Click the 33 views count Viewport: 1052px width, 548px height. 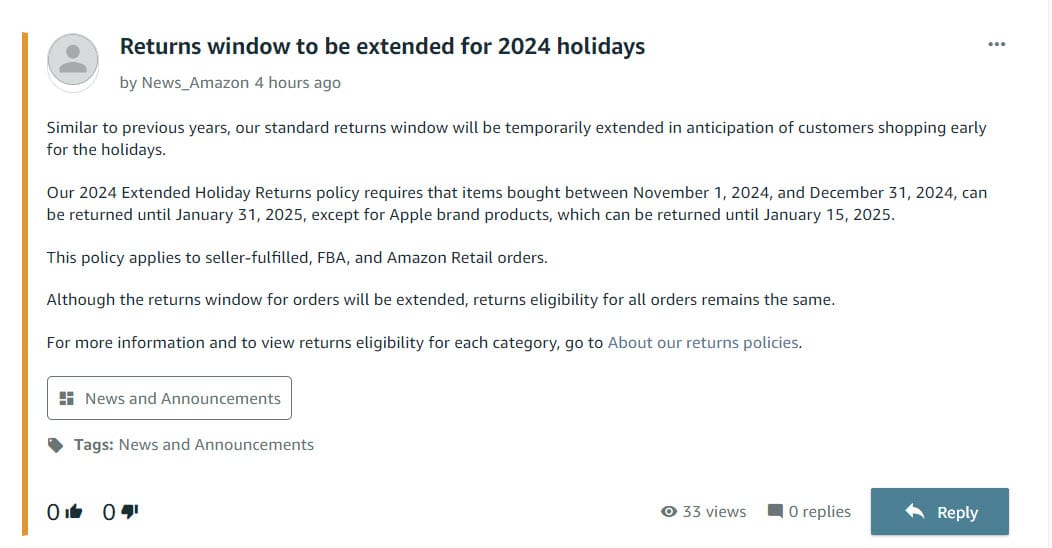click(x=714, y=512)
